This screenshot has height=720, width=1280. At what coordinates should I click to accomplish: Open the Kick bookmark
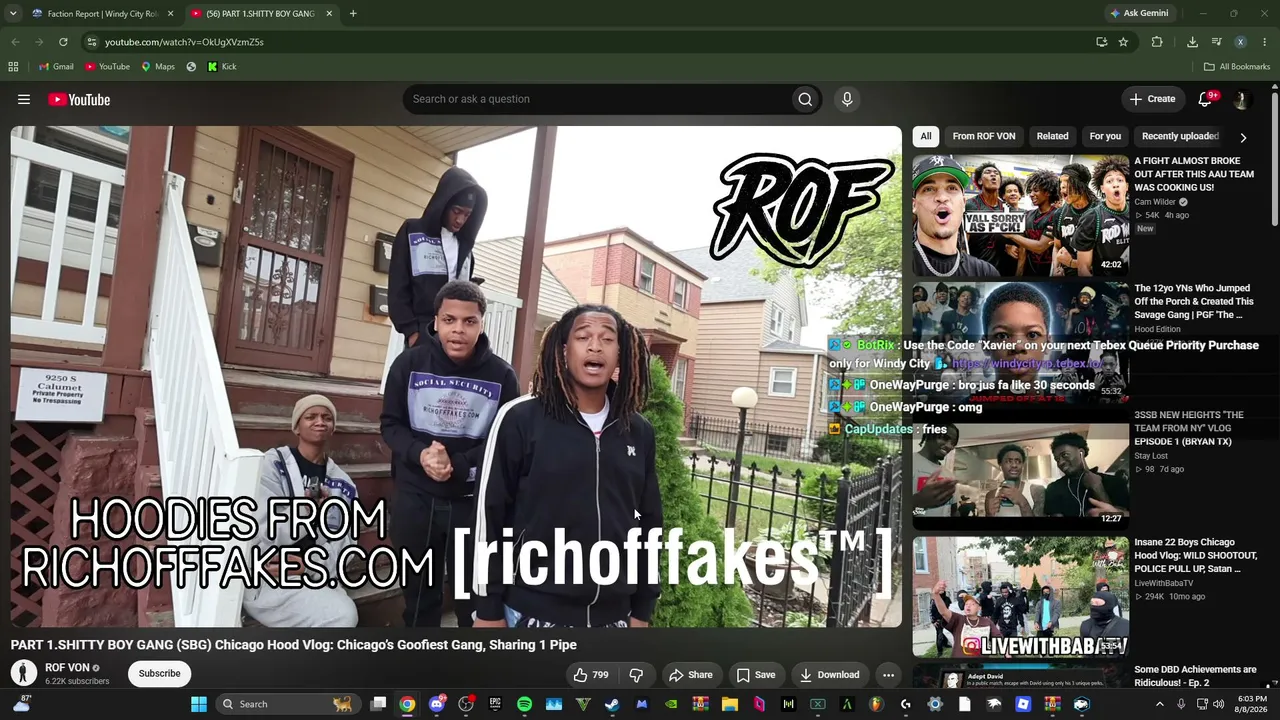(x=221, y=67)
